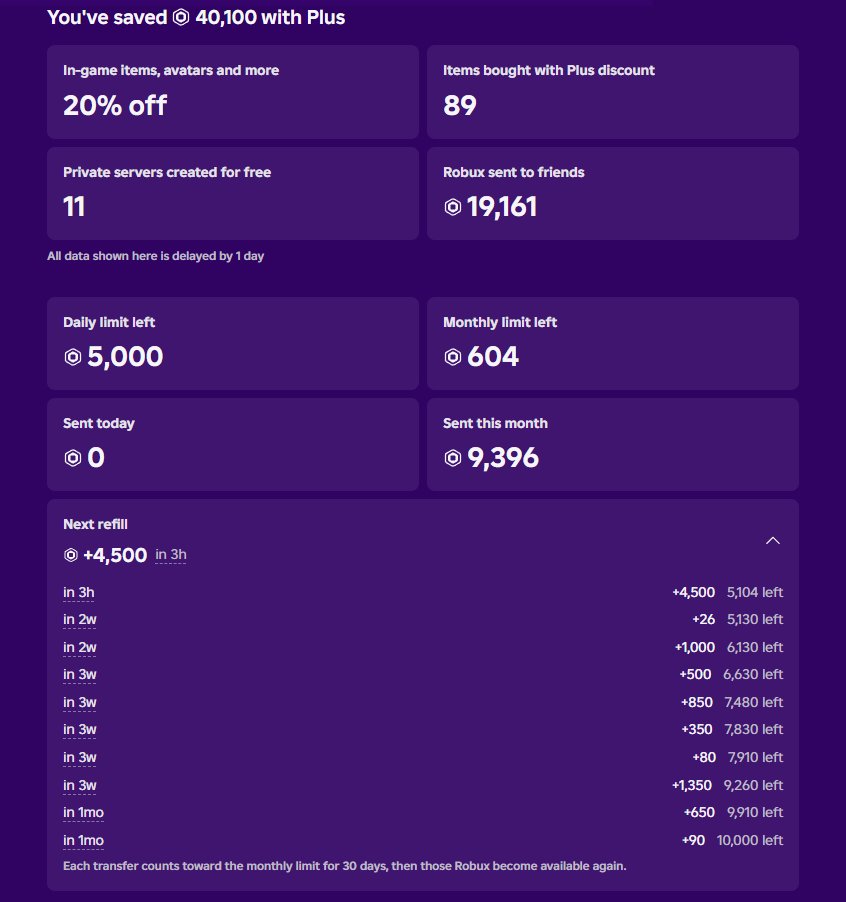Click 'in 1mo' timestamp for +90 refill
Viewport: 846px width, 902px height.
(83, 840)
